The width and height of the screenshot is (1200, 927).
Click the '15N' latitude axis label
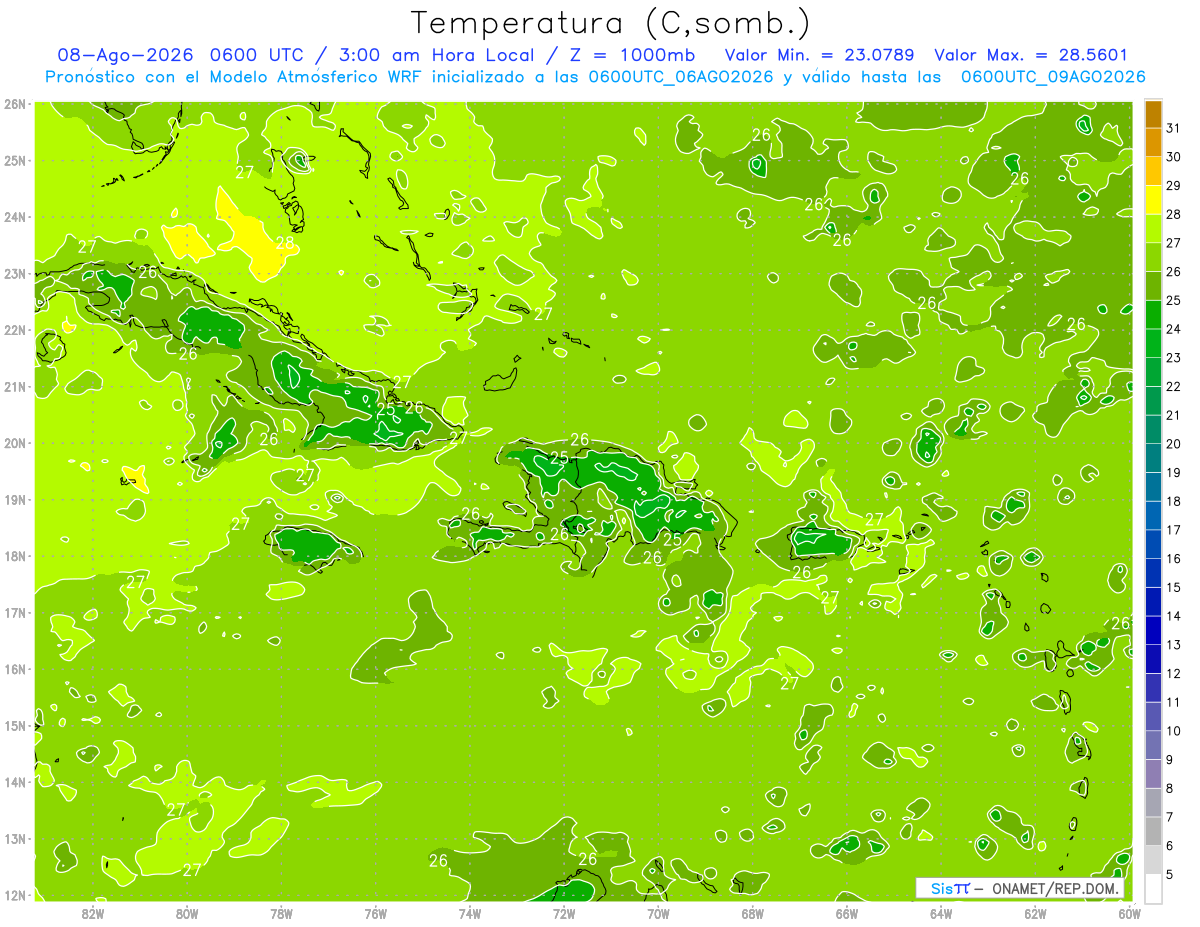[15, 726]
